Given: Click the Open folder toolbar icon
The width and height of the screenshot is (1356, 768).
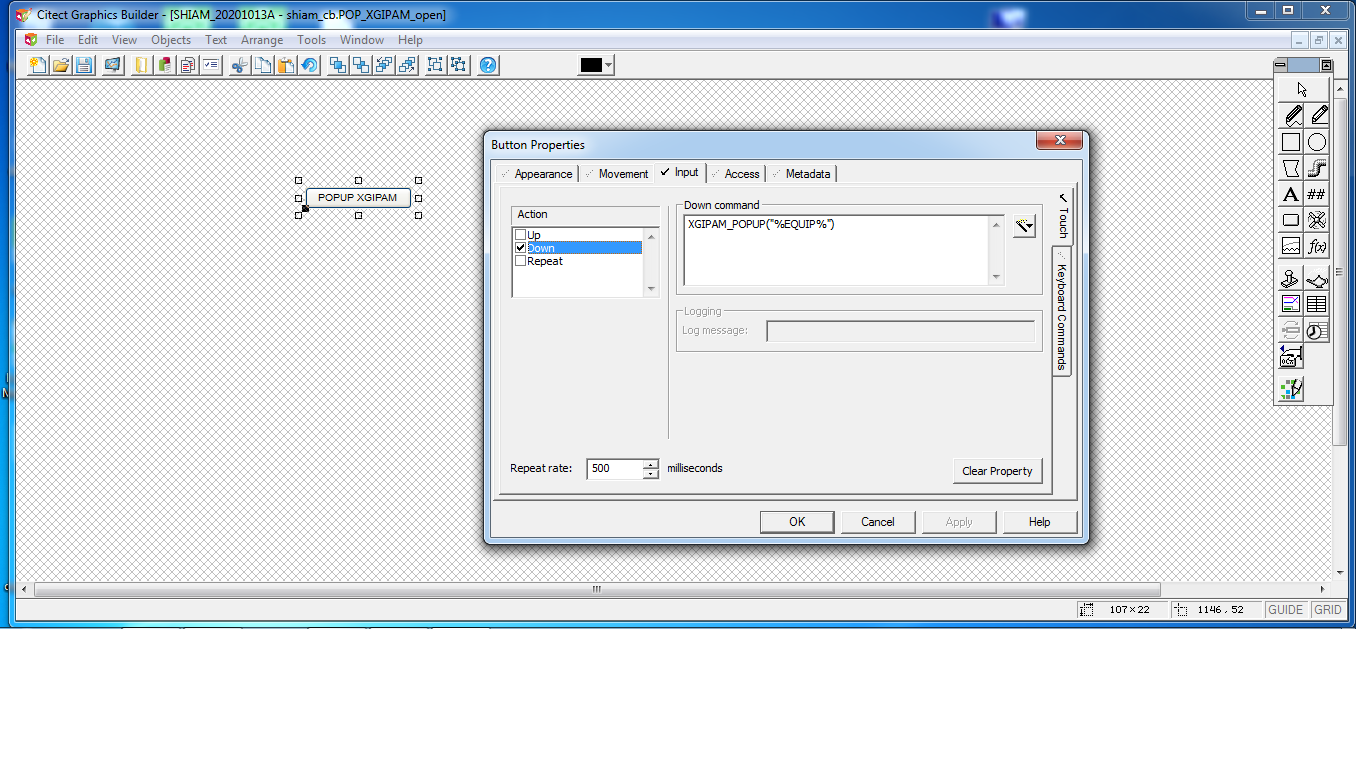Looking at the screenshot, I should [61, 65].
